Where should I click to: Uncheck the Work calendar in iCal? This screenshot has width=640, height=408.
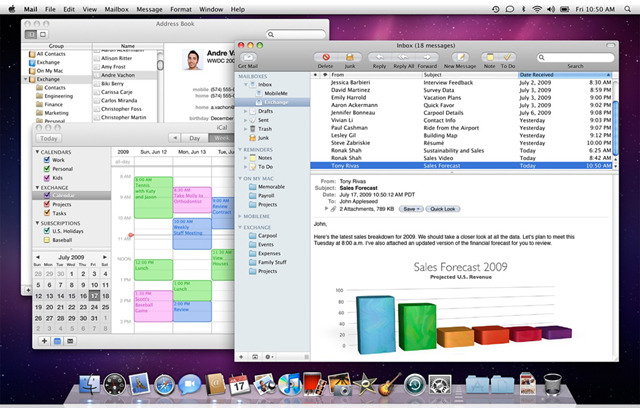click(x=47, y=160)
